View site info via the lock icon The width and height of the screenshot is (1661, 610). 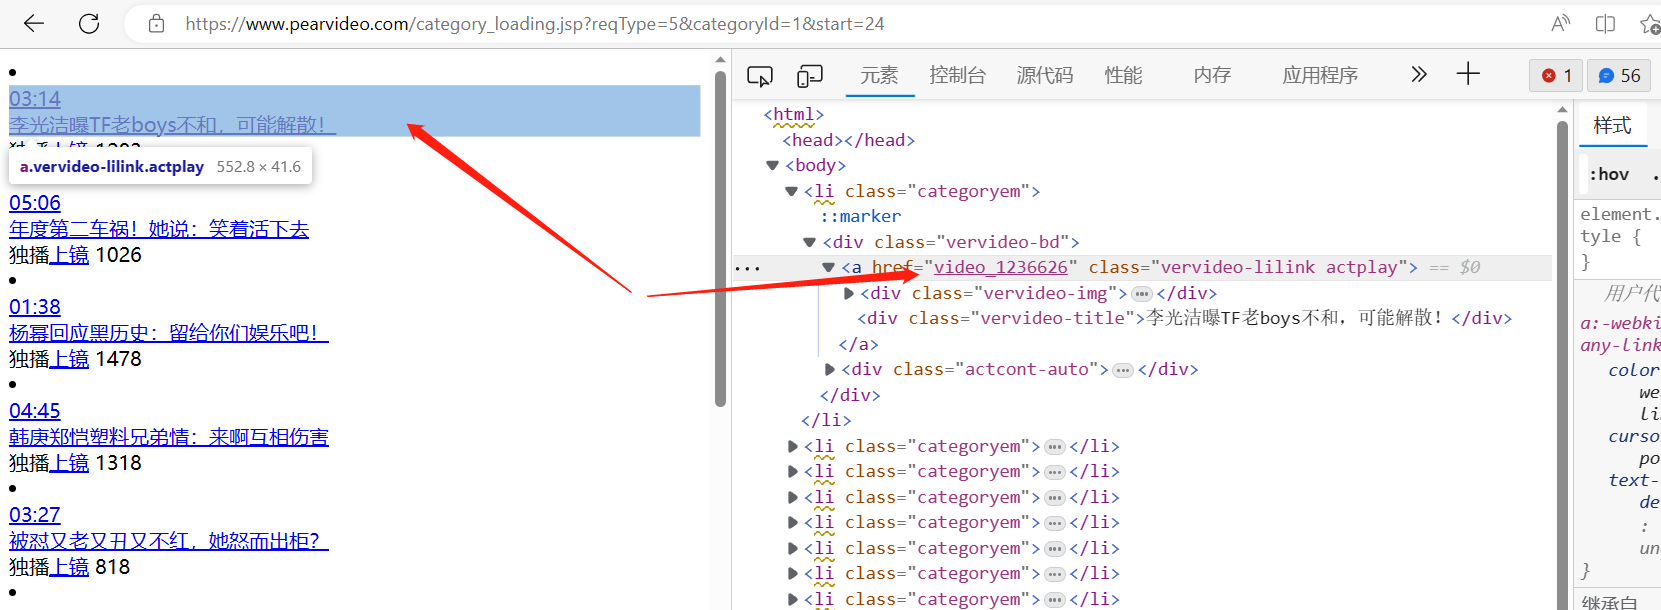[x=156, y=23]
